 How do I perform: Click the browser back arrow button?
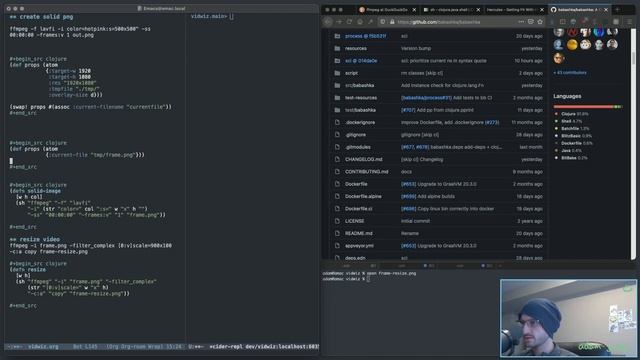(x=328, y=22)
